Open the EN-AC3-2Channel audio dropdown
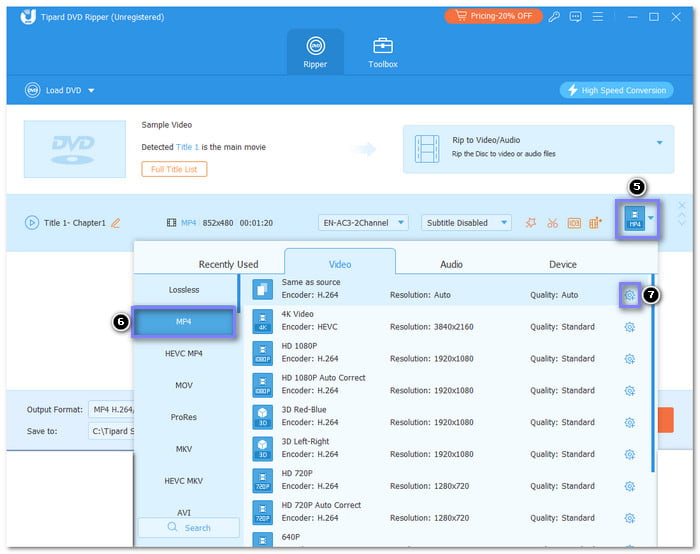Viewport: 700px width, 554px height. coord(363,222)
